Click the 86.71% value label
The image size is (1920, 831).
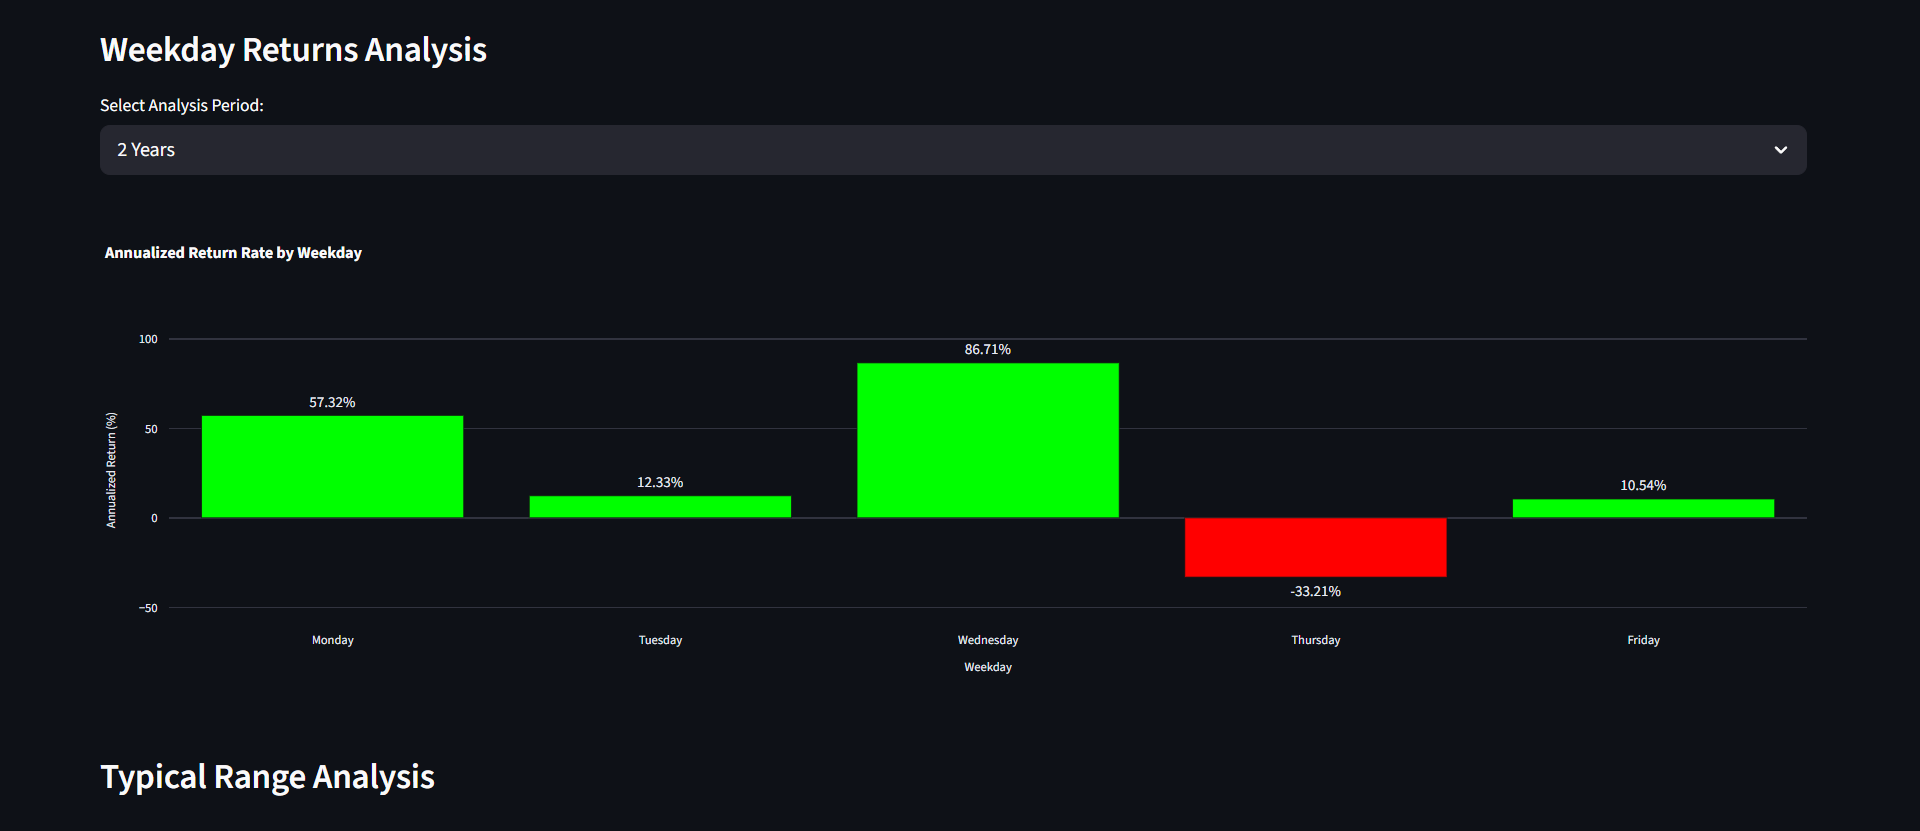[x=987, y=349]
